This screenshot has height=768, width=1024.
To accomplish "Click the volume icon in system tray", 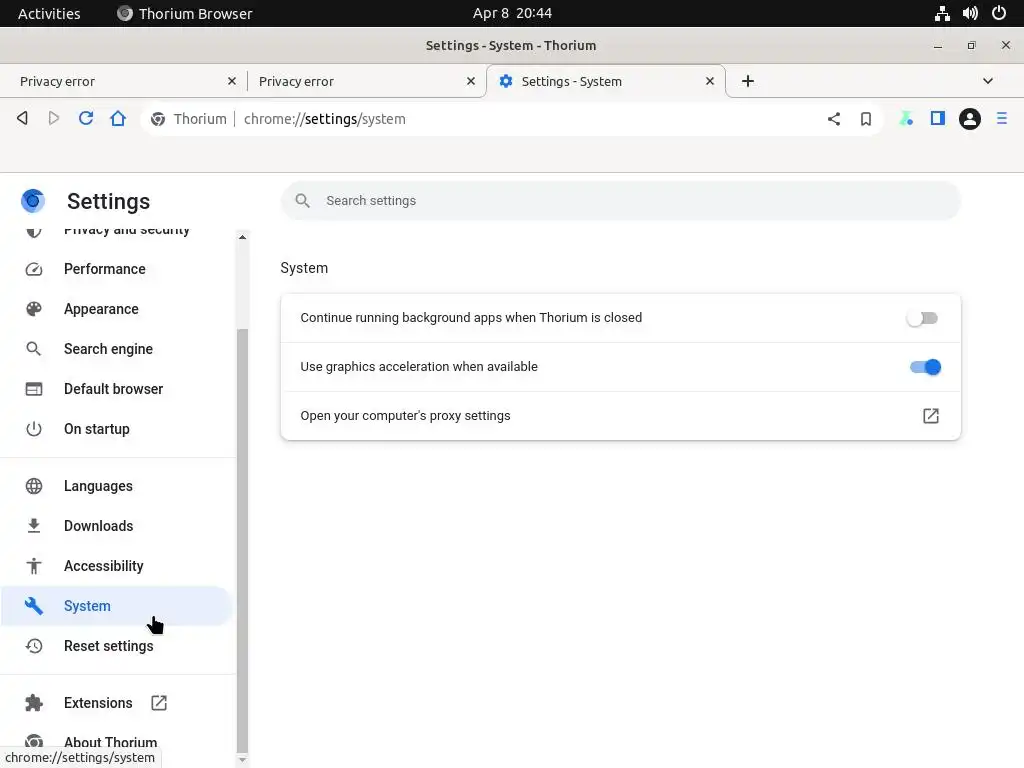I will 970,13.
